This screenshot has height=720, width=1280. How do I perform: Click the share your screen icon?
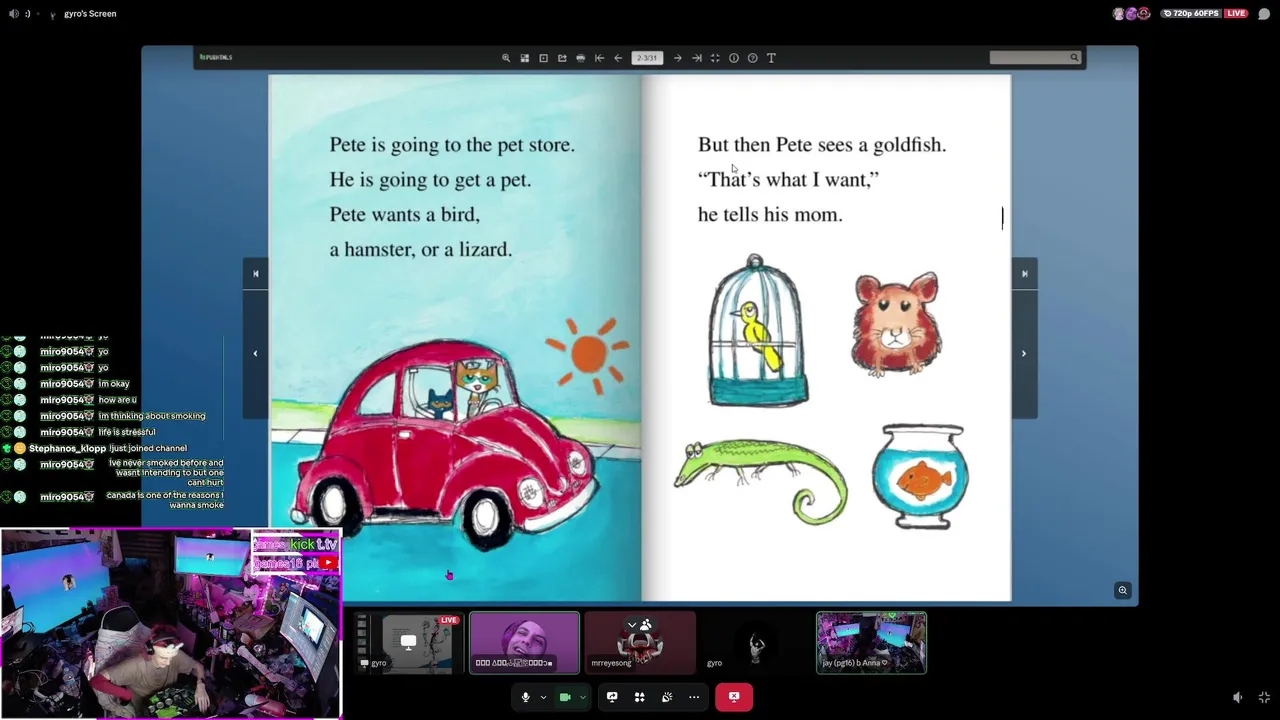[x=612, y=697]
